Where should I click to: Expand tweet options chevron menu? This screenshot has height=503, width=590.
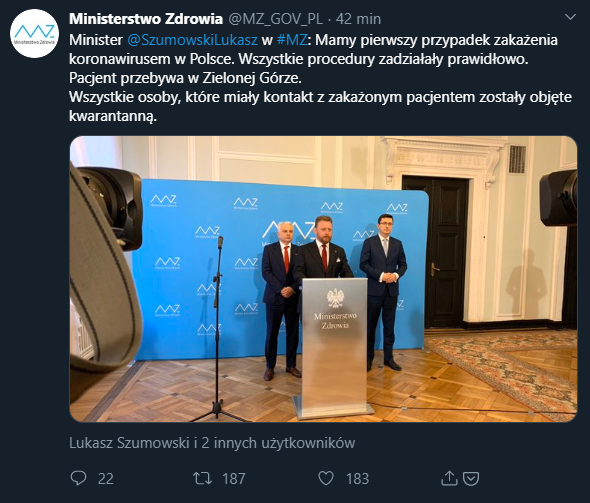[x=570, y=17]
